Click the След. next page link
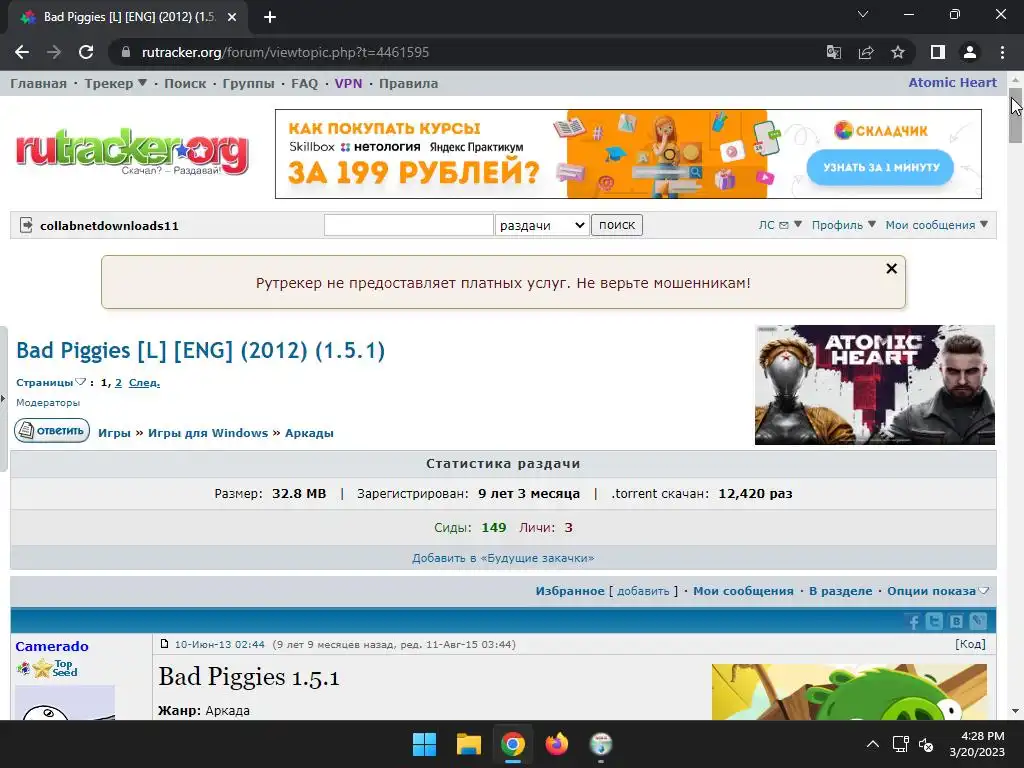Viewport: 1024px width, 768px height. tap(144, 383)
